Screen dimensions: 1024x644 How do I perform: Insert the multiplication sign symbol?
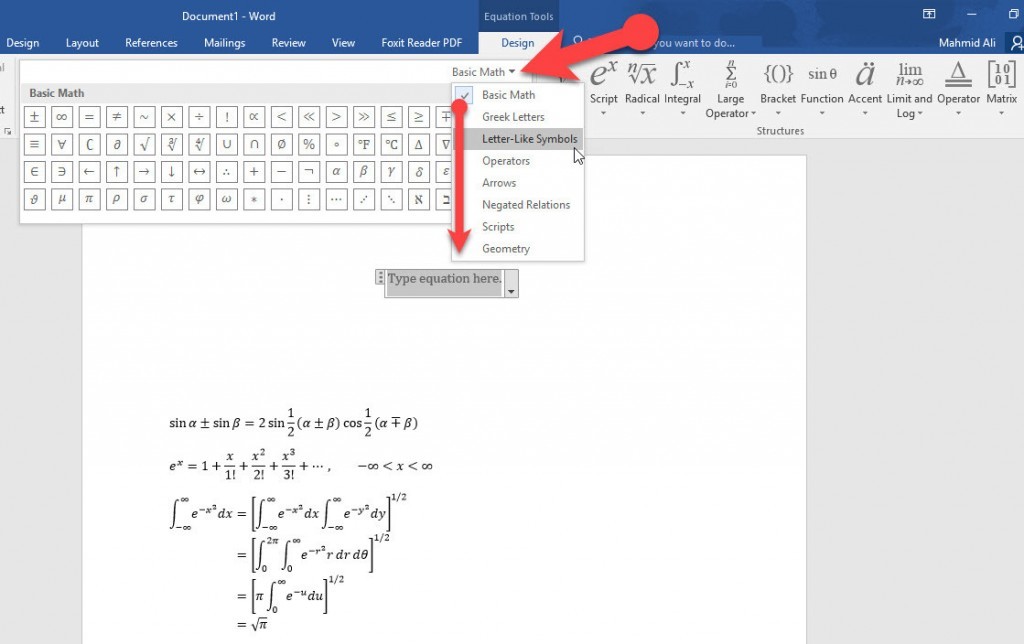[171, 117]
